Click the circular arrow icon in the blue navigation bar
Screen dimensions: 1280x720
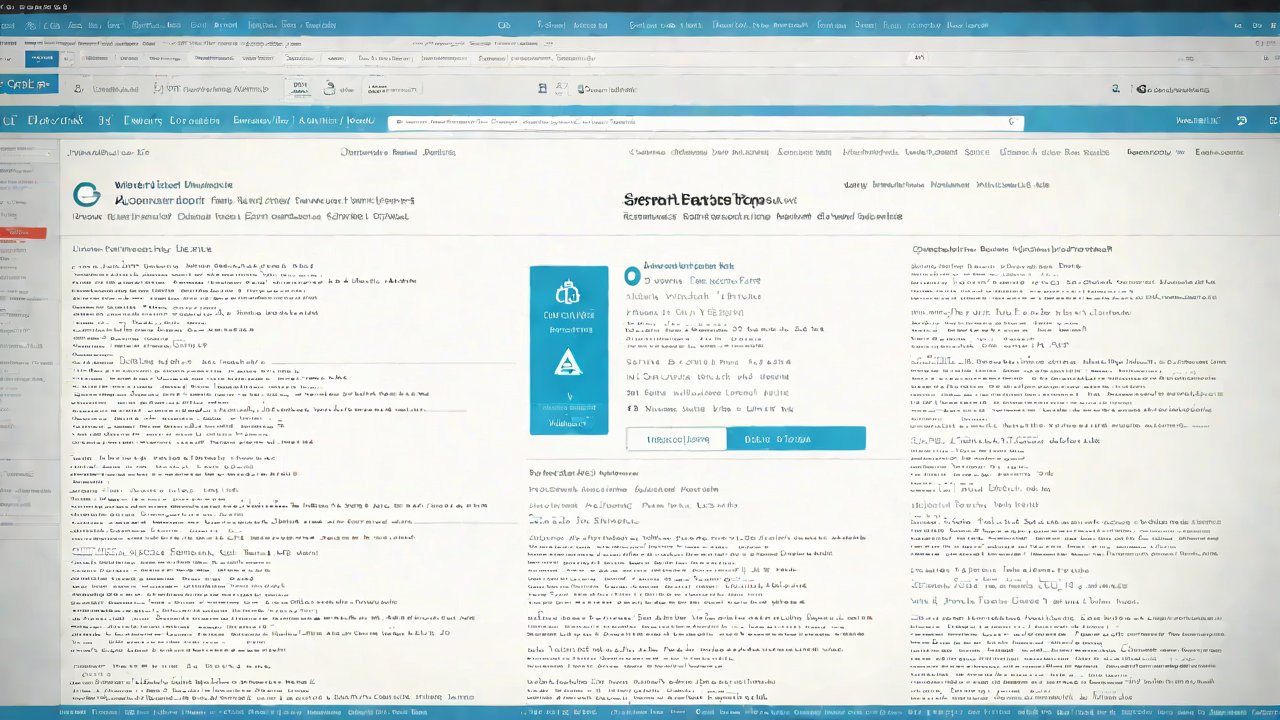point(1241,121)
